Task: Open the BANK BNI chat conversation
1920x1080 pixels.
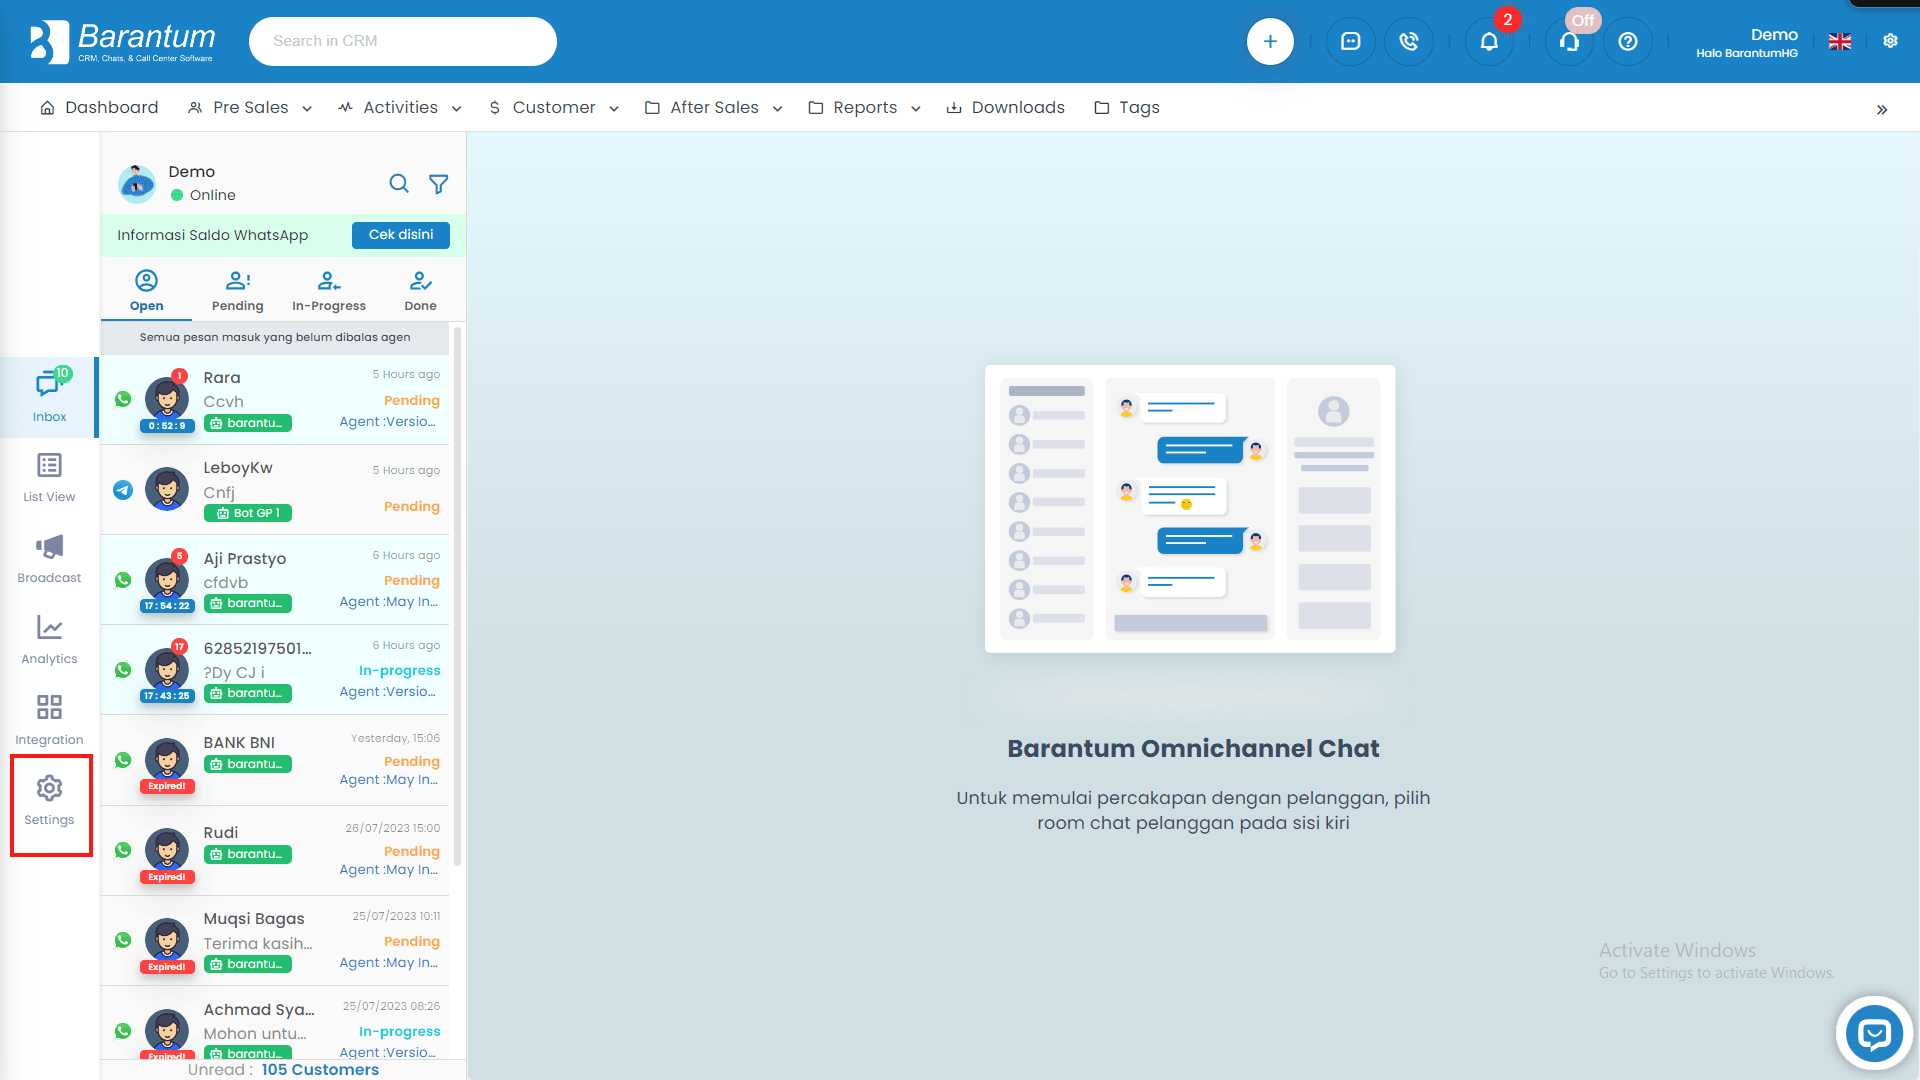Action: [x=275, y=760]
